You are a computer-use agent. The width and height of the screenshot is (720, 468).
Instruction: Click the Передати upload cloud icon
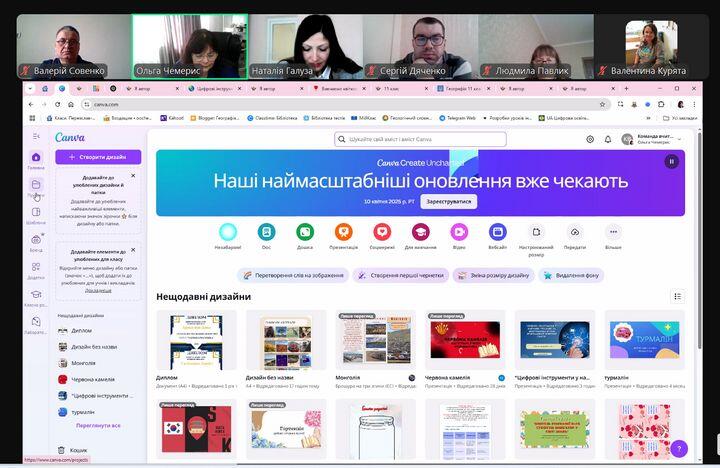pos(575,232)
